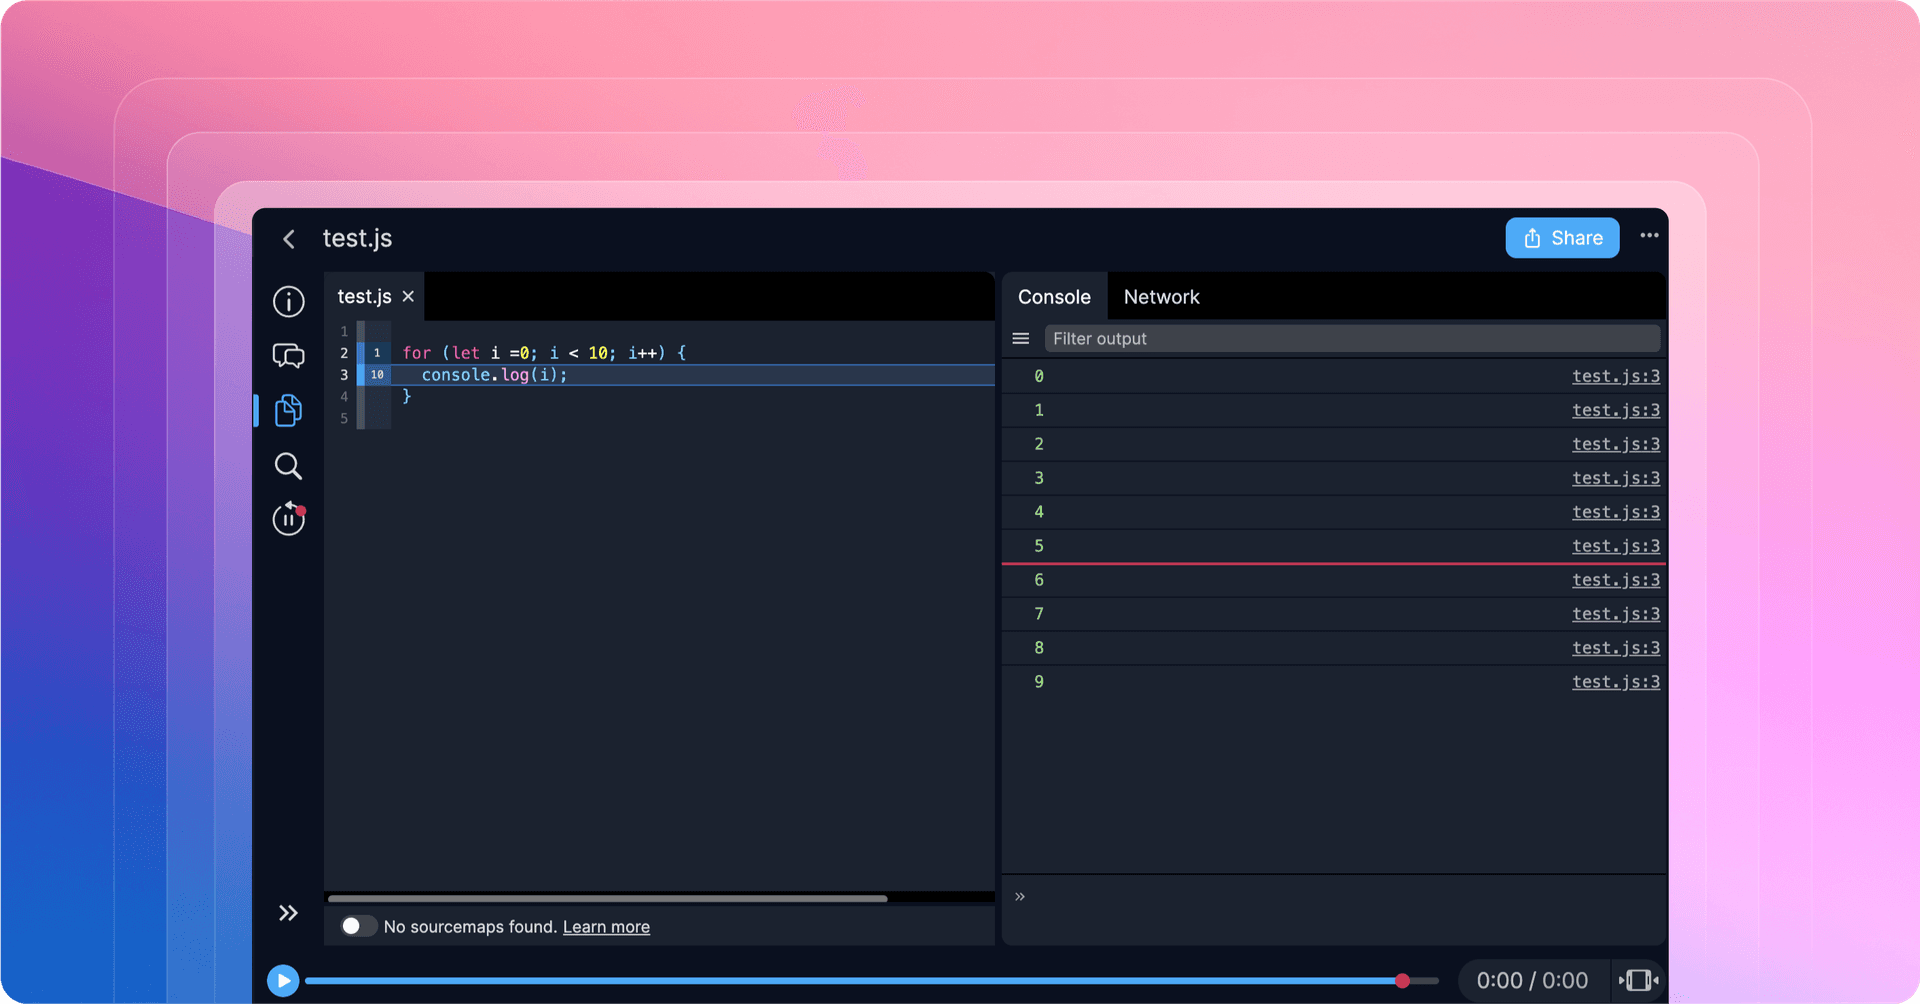The image size is (1920, 1004).
Task: Click the Share button
Action: point(1562,237)
